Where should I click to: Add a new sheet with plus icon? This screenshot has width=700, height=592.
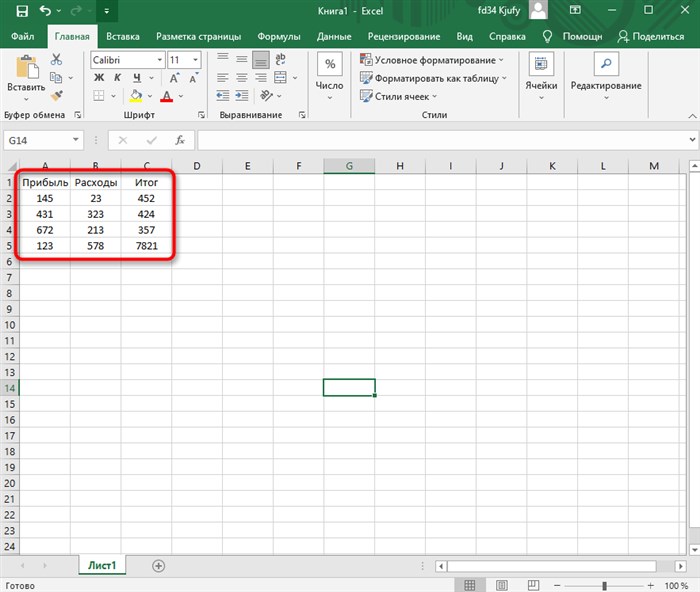(x=158, y=566)
